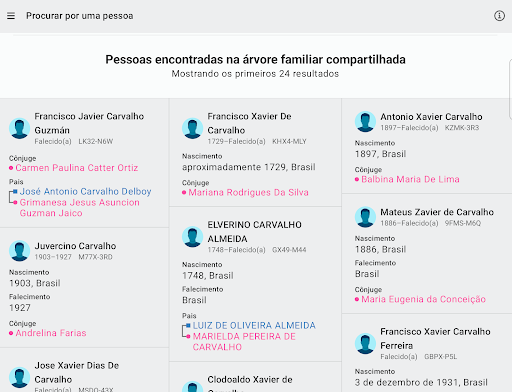The image size is (512, 392).
Task: Click 'Mostrando os primeiros 24 resultados' text
Action: [x=255, y=74]
